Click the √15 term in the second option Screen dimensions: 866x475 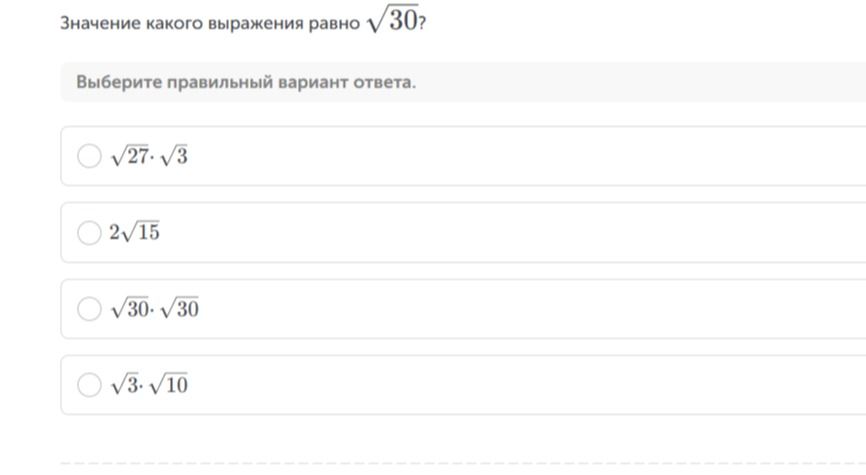tap(140, 232)
